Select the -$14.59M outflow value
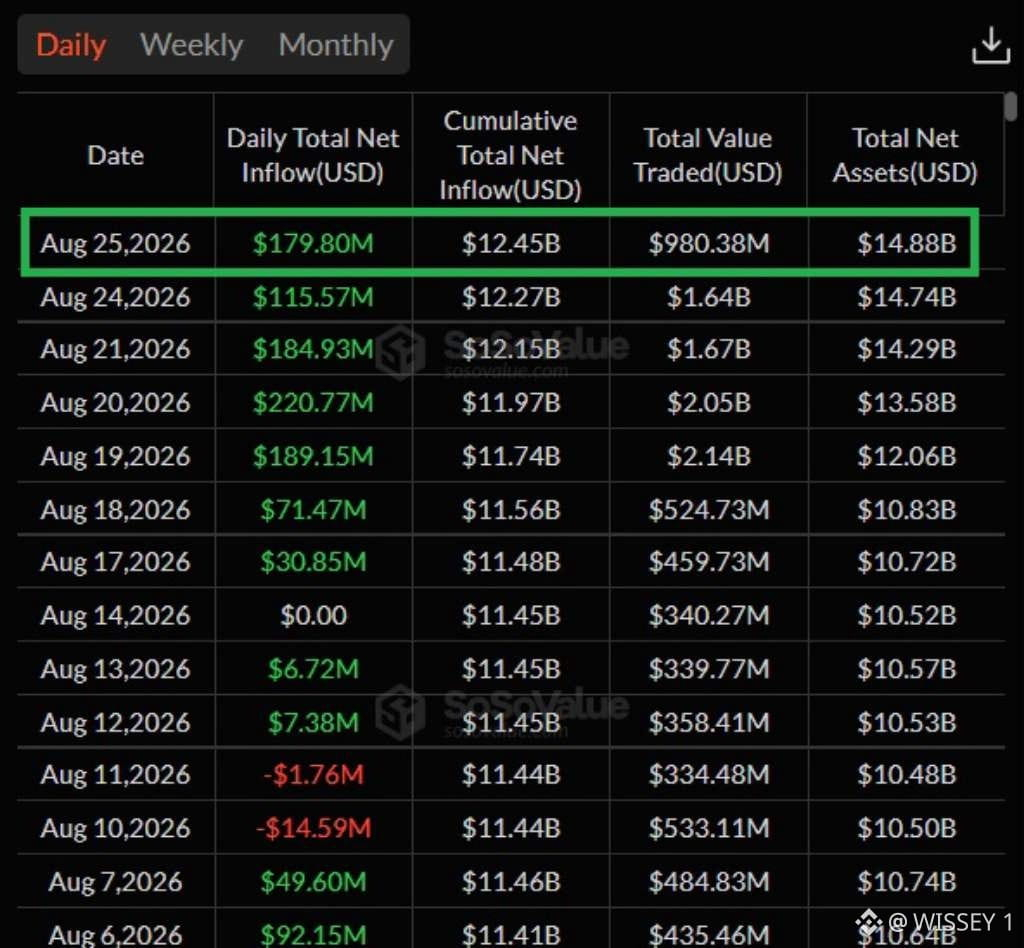This screenshot has height=948, width=1024. point(313,829)
